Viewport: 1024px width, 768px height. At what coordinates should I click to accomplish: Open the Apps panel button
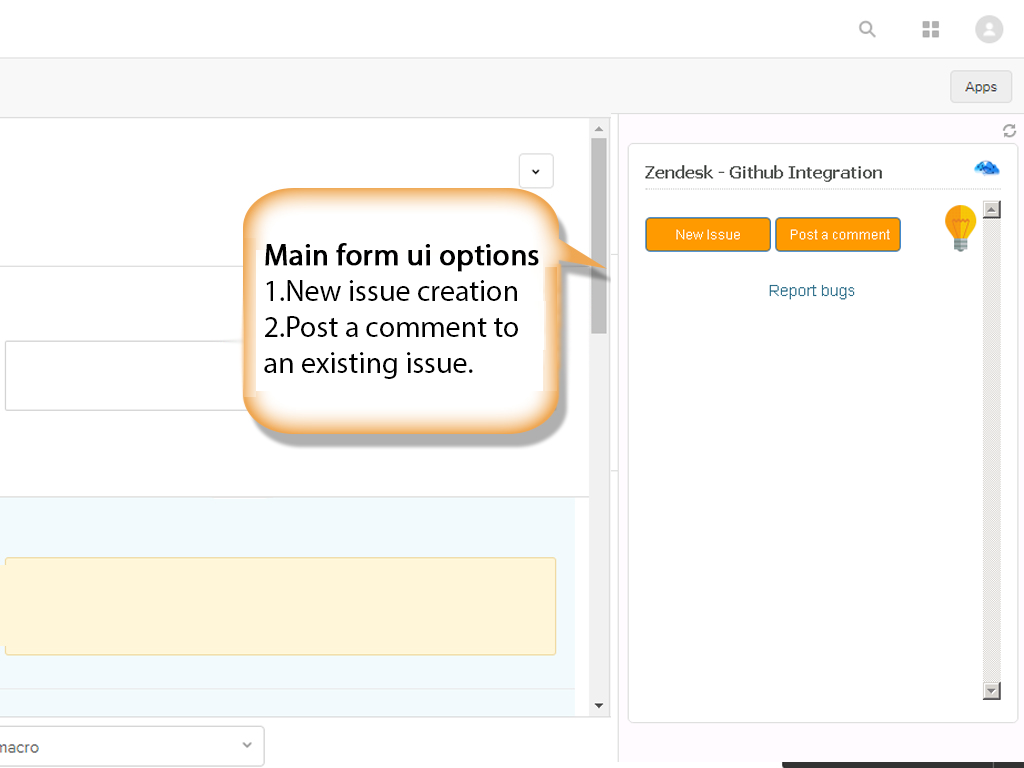(x=980, y=86)
